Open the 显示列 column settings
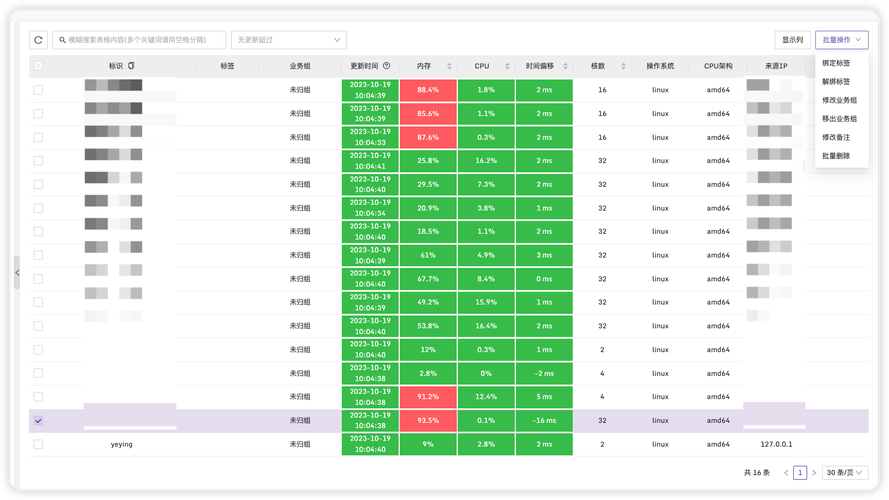Image resolution: width=889 pixels, height=500 pixels. [793, 40]
